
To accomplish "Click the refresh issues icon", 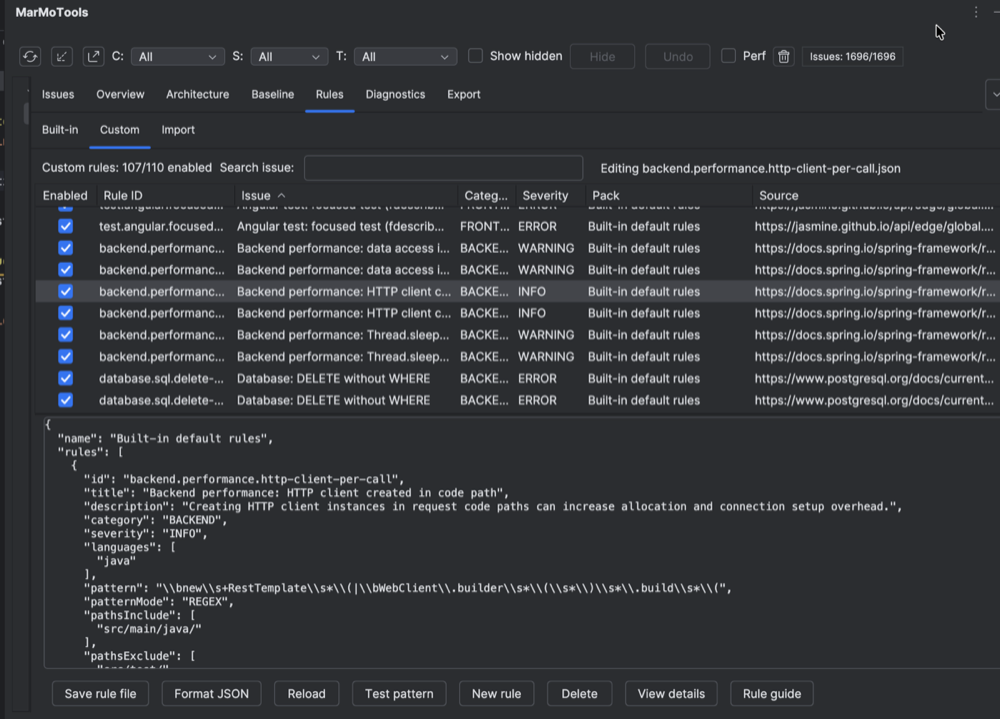I will pos(29,56).
